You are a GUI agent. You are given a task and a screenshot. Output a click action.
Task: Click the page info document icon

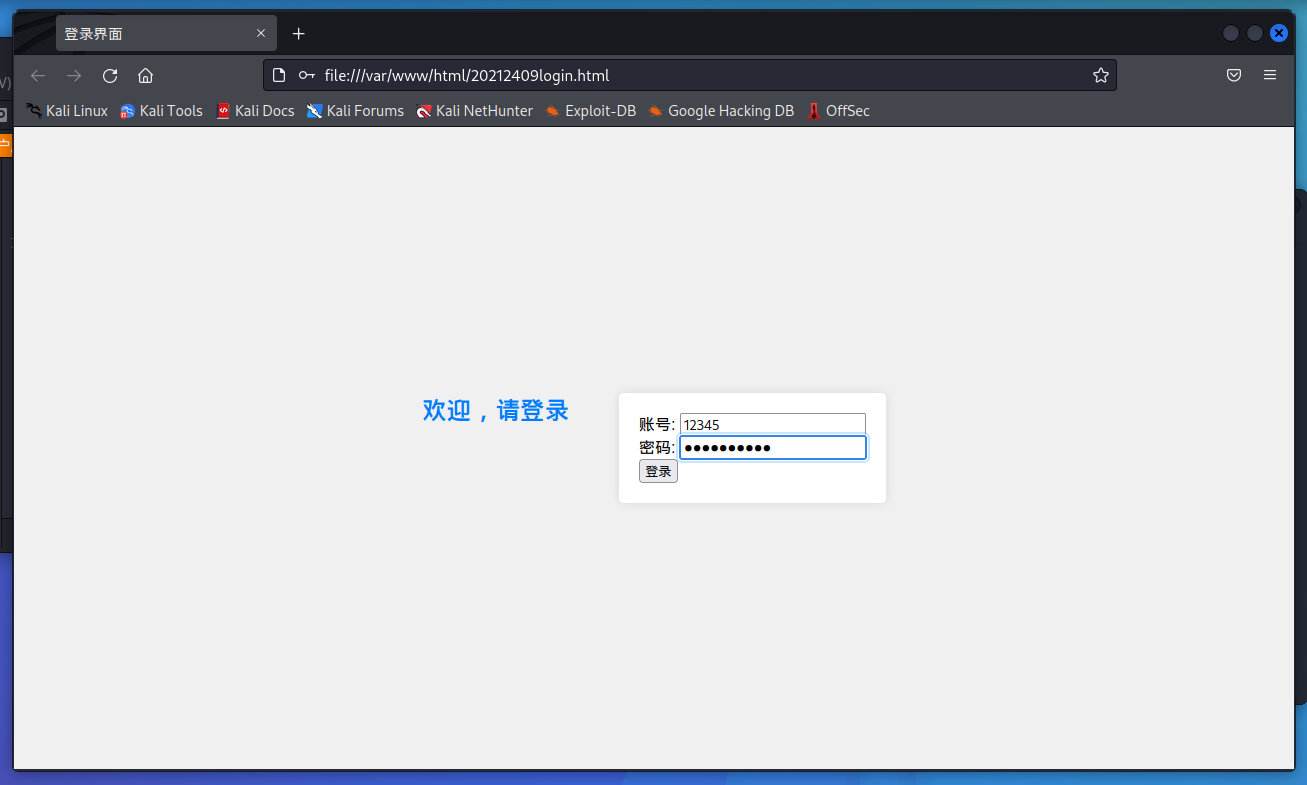(x=279, y=75)
